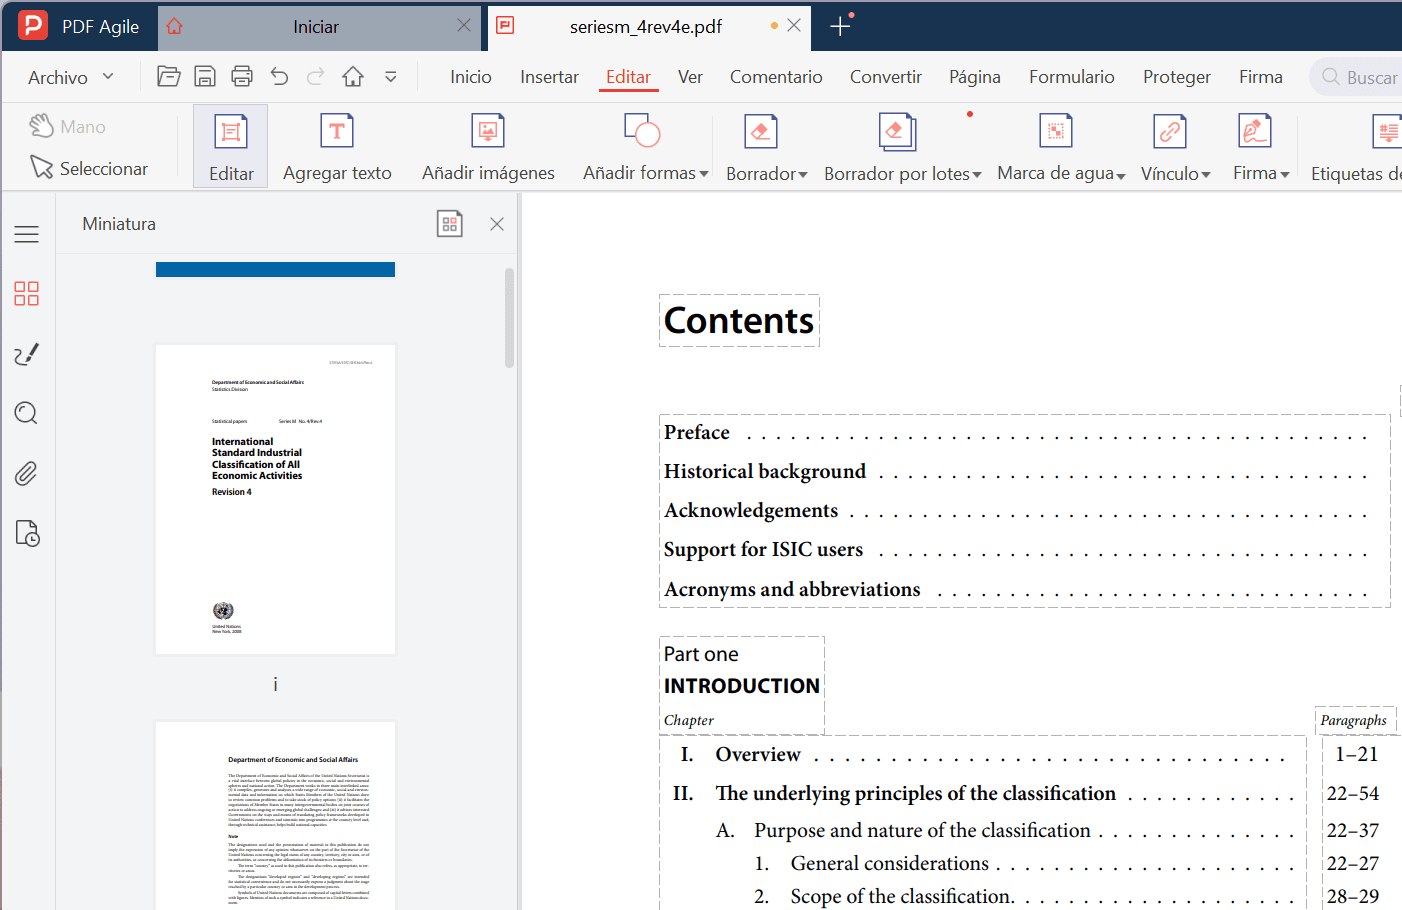1402x910 pixels.
Task: Switch to the Convertir ribbon tab
Action: [x=885, y=76]
